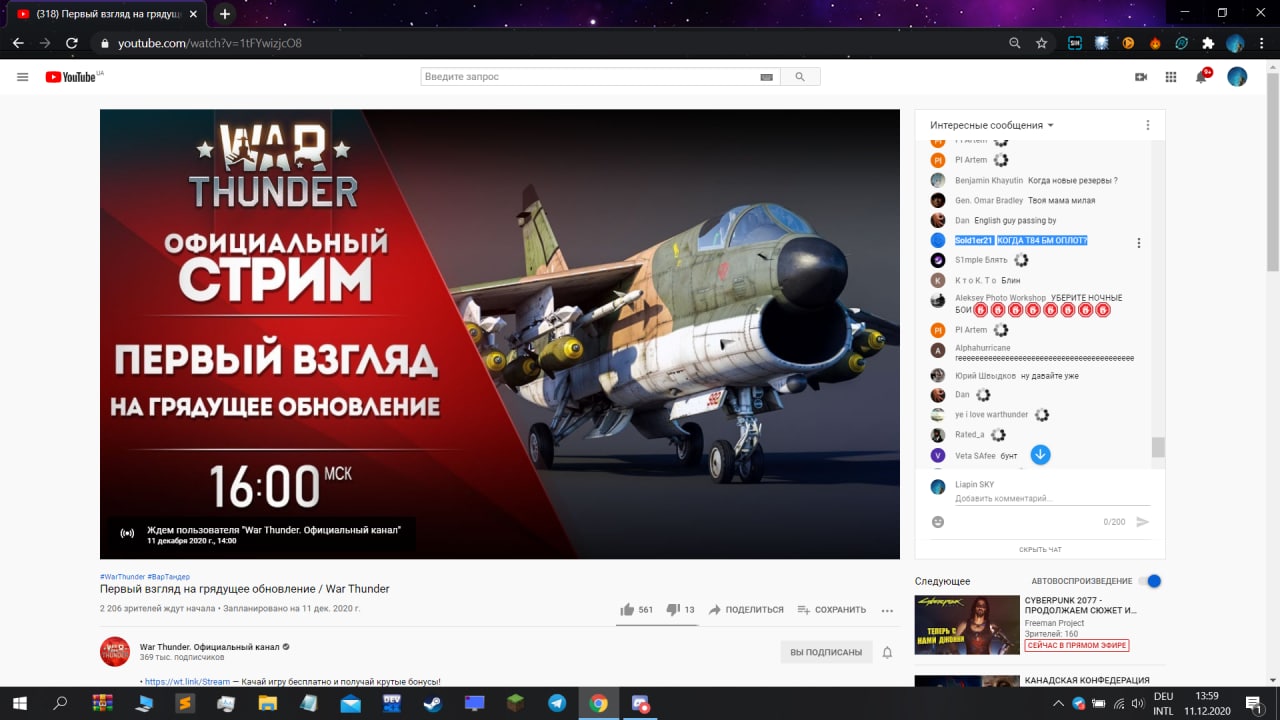This screenshot has height=720, width=1280.
Task: Open the create video camera icon
Action: click(x=1141, y=77)
